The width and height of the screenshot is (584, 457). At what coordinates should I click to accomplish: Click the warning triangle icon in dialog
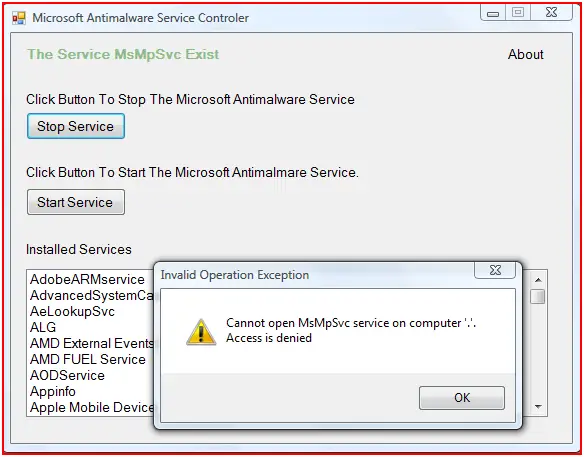tap(201, 332)
